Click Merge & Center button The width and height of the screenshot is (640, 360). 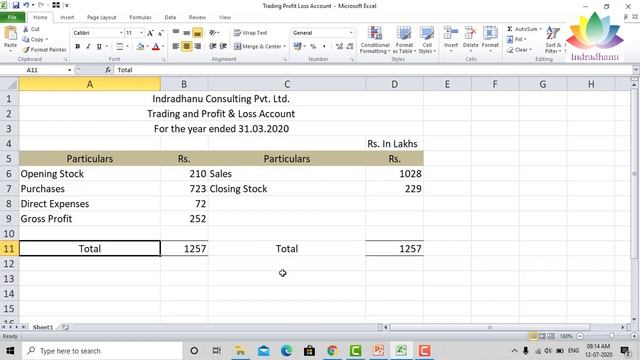257,47
